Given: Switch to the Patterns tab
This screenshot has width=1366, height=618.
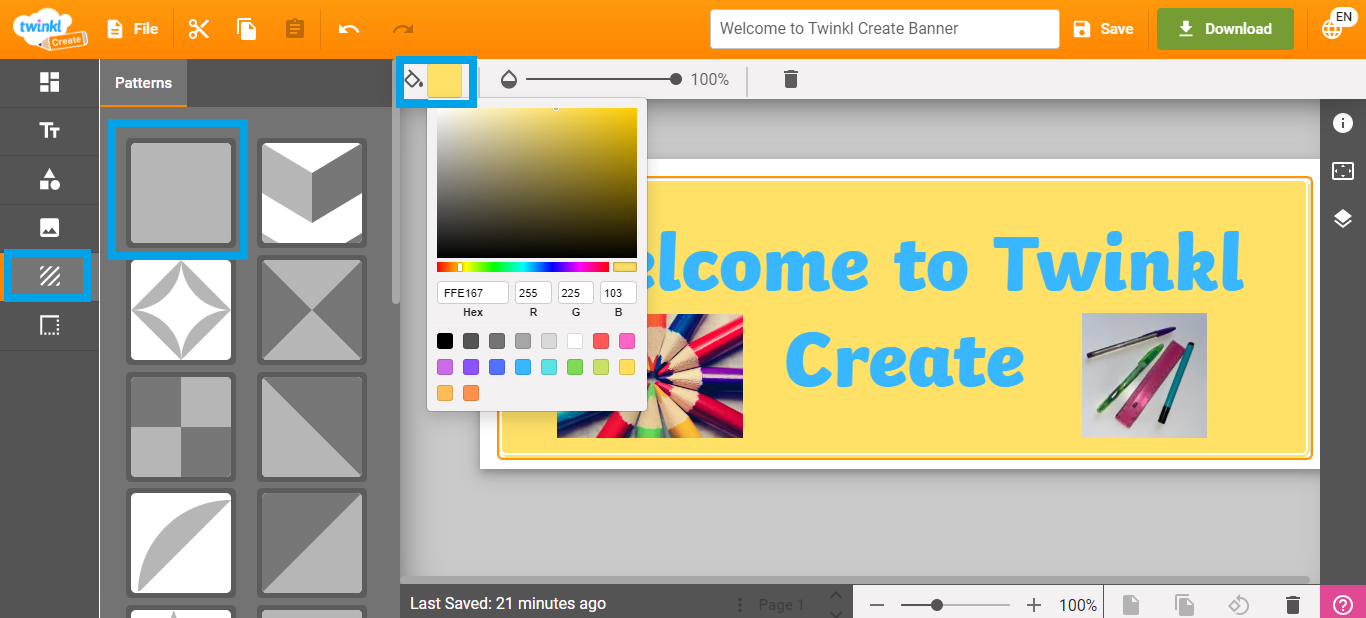Looking at the screenshot, I should [x=142, y=83].
